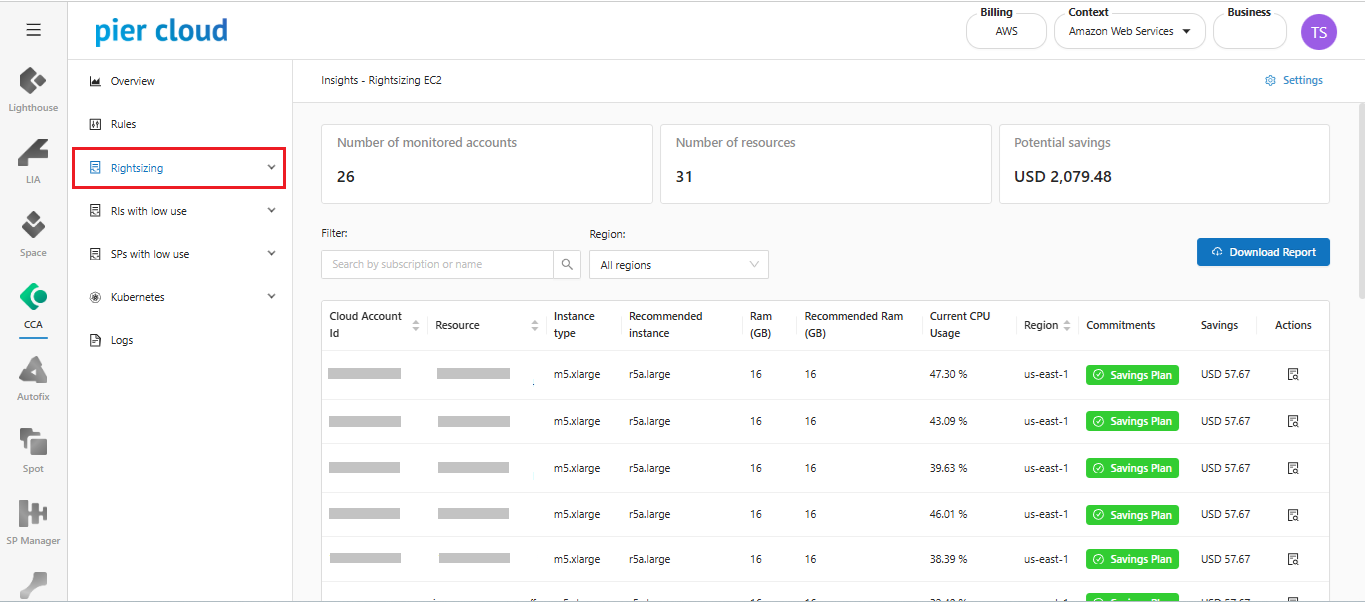Select the LIA module icon

point(33,160)
